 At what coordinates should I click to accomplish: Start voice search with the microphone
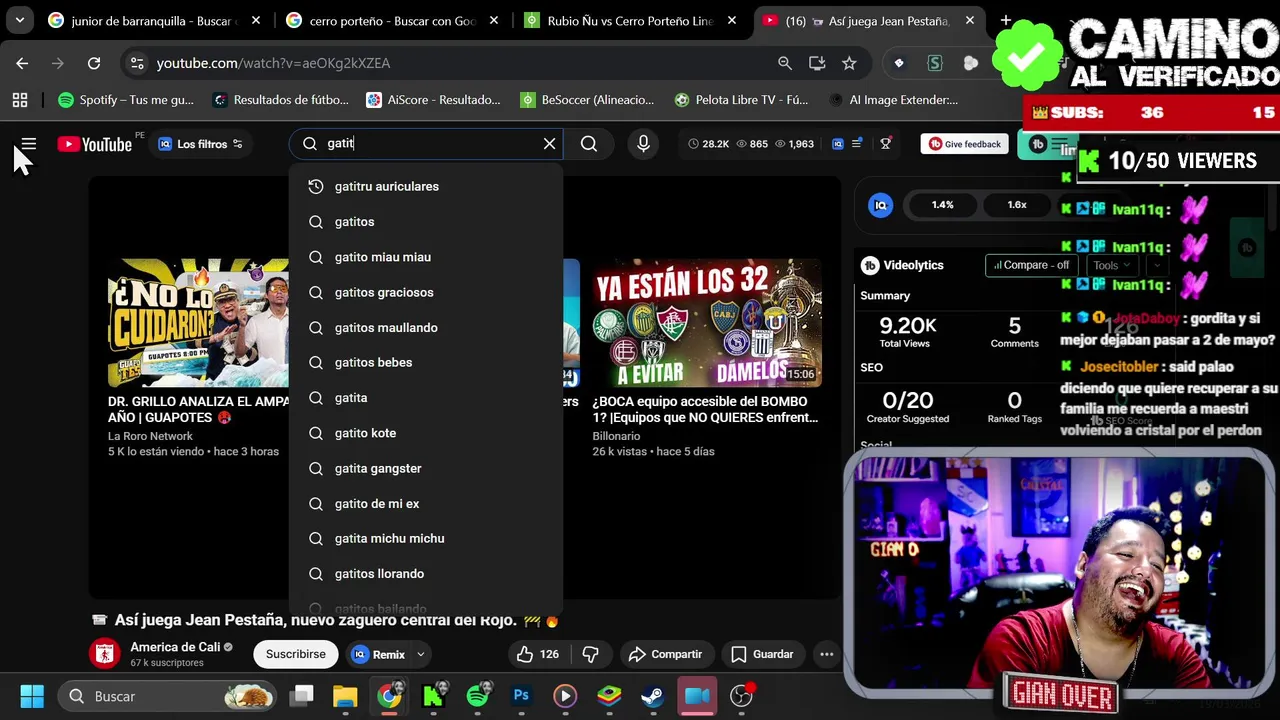pos(644,144)
